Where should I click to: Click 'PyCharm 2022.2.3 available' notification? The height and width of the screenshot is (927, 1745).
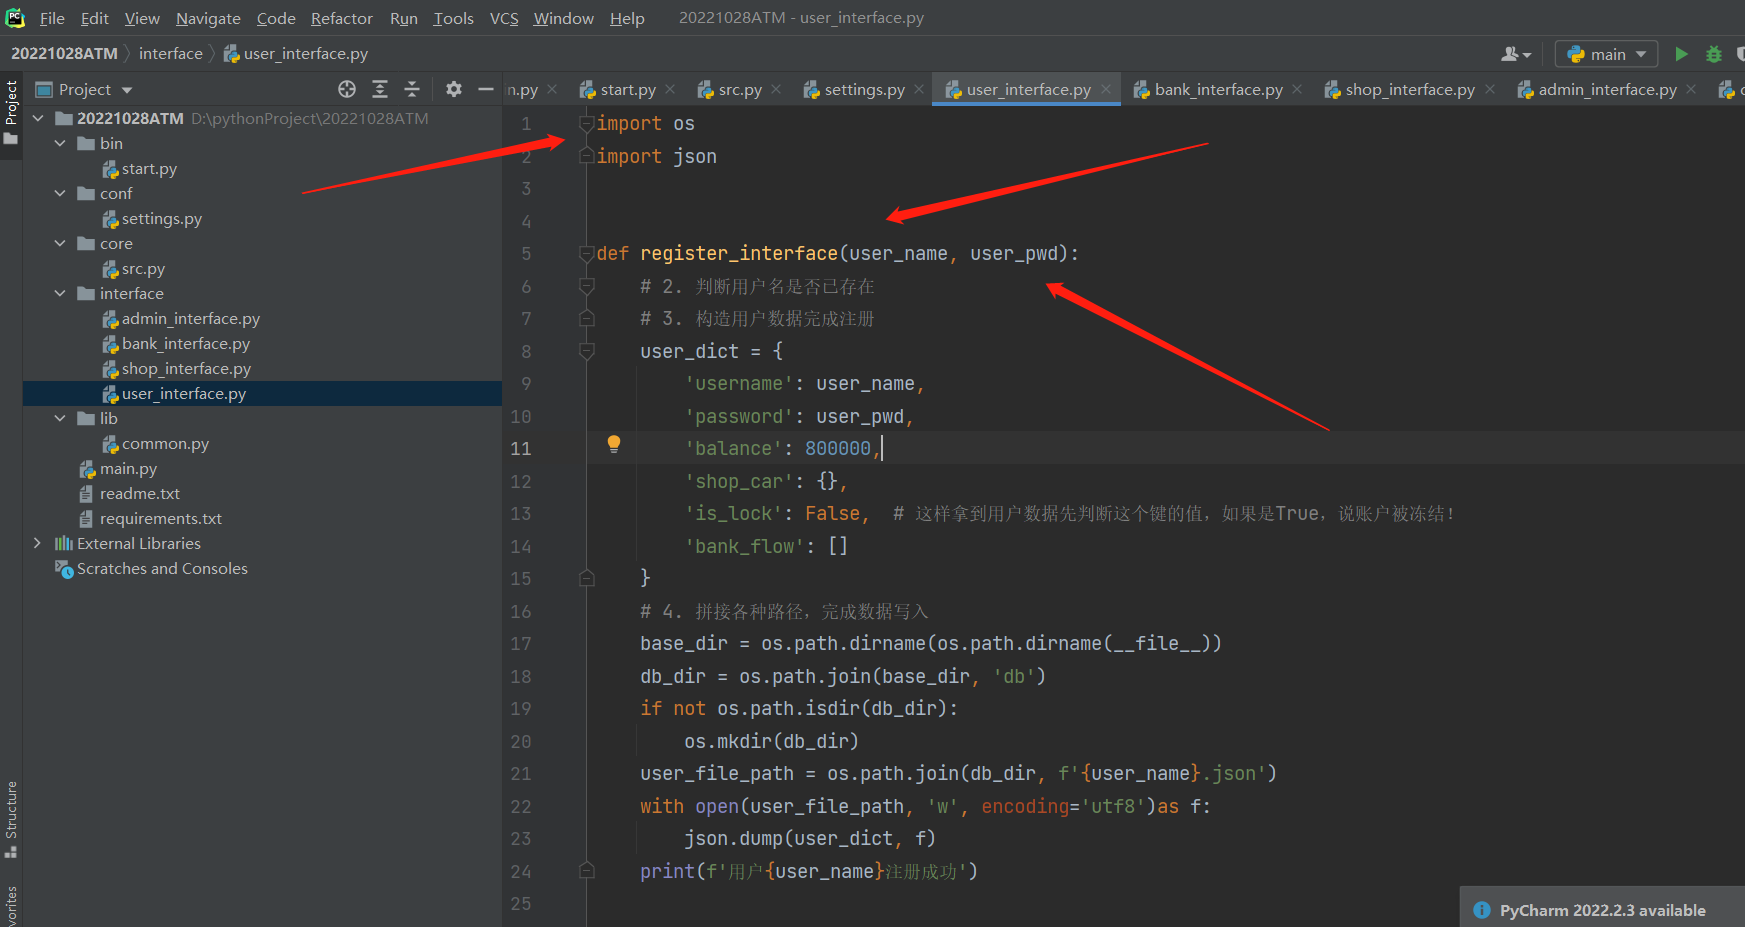coord(1602,910)
